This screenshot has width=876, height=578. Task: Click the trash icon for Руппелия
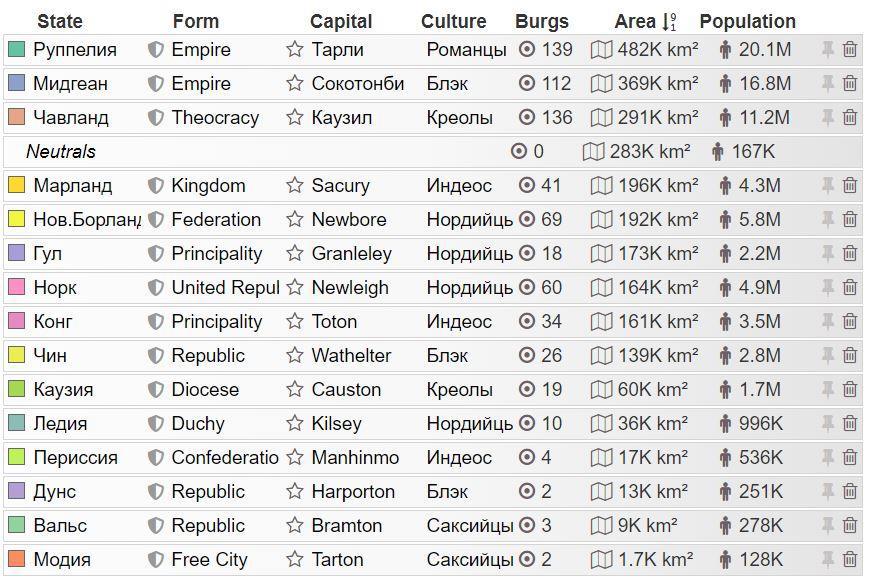pos(850,49)
